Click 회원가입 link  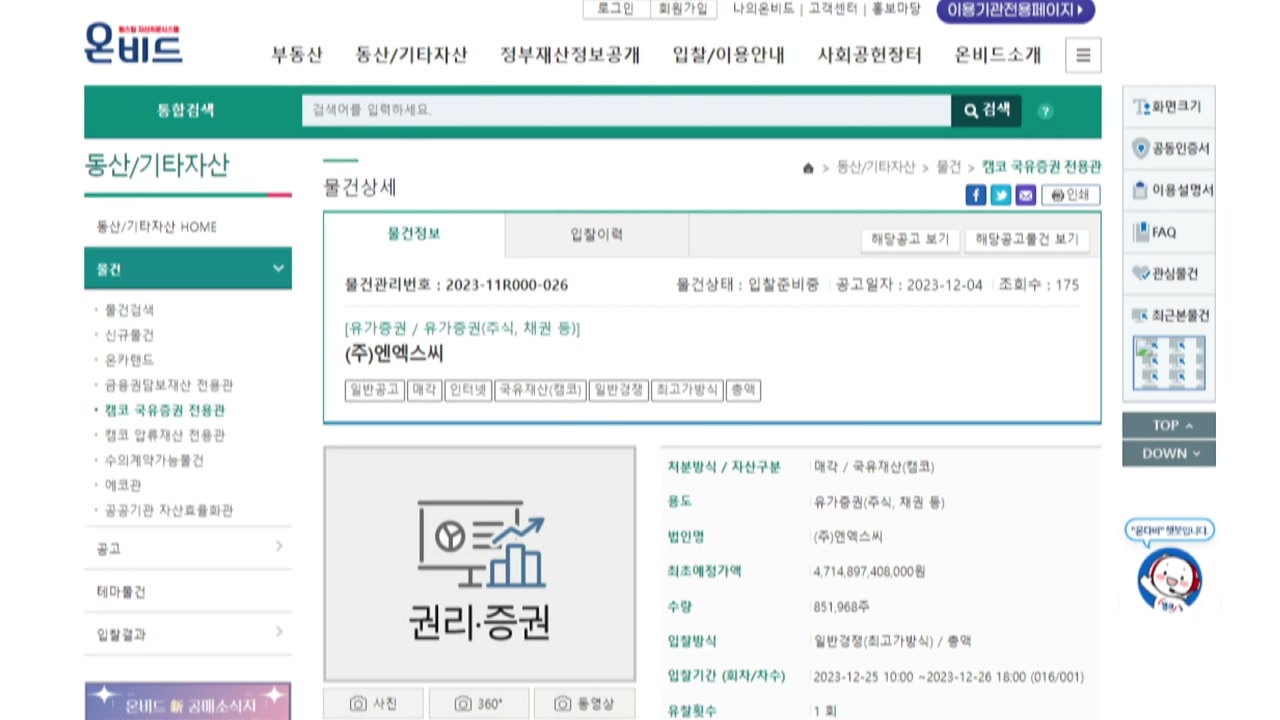pyautogui.click(x=682, y=9)
